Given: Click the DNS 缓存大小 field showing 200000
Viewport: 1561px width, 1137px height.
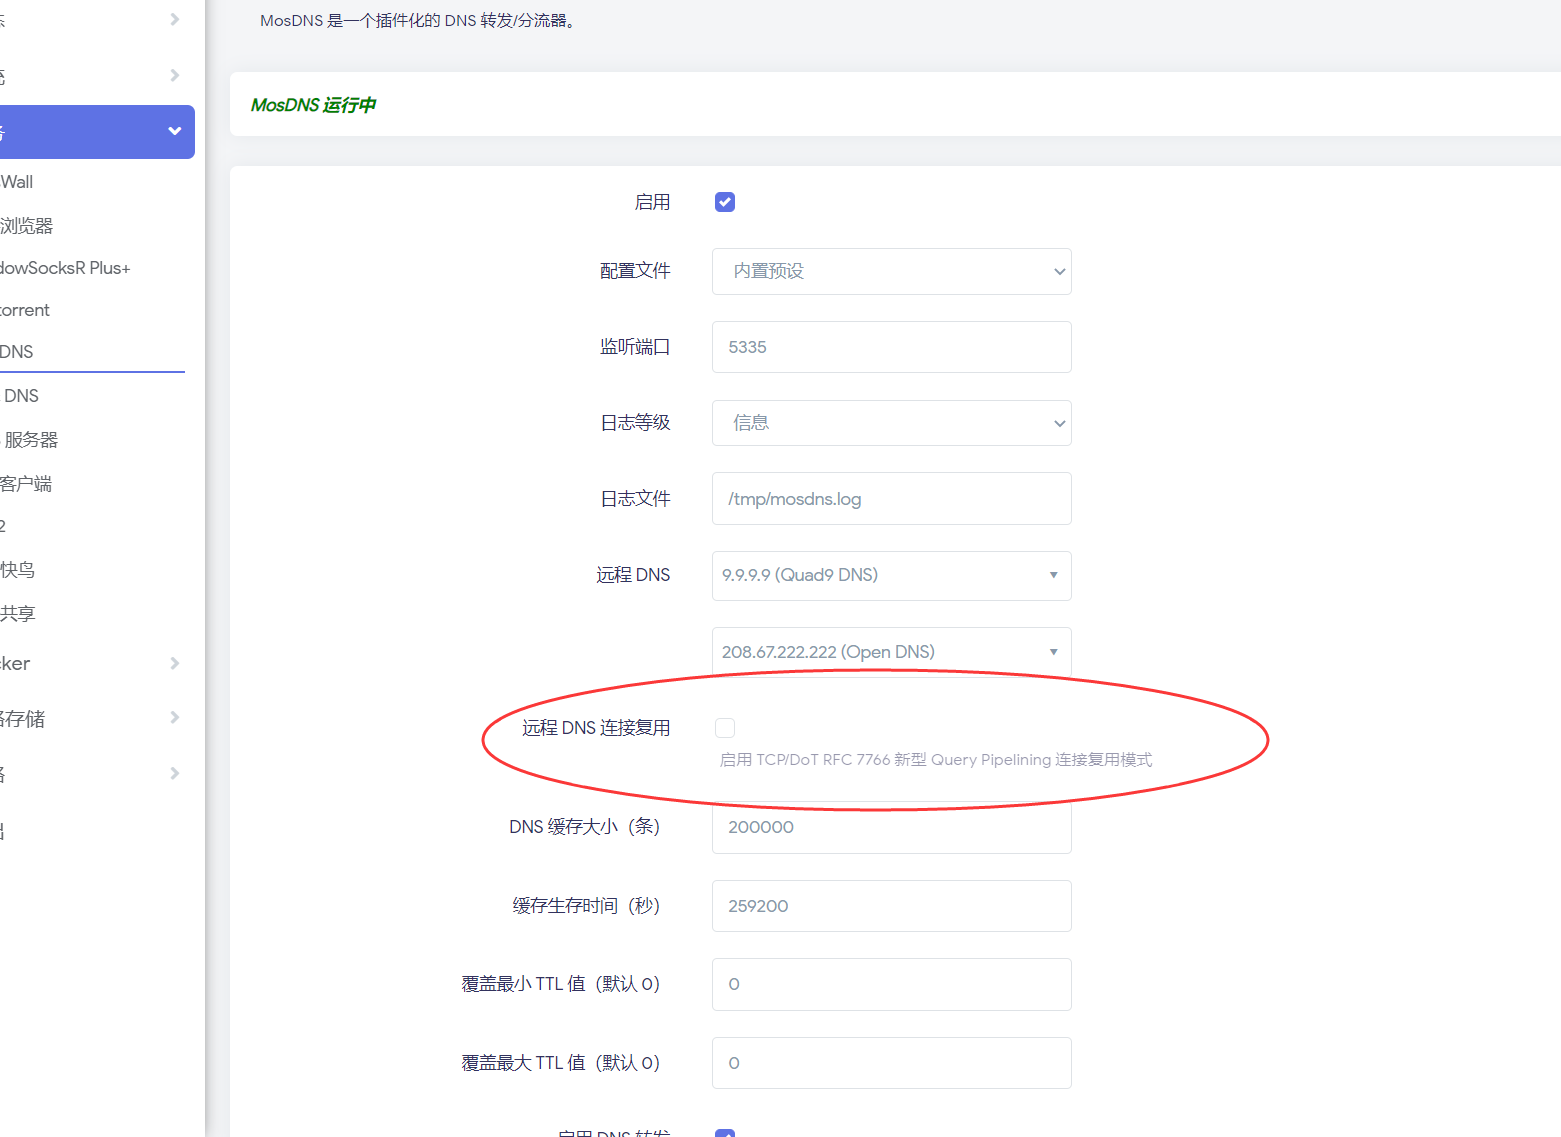Looking at the screenshot, I should 891,827.
